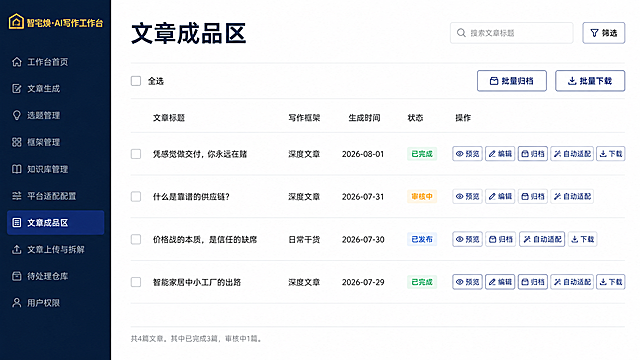Open the 筛选 filter button

604,33
